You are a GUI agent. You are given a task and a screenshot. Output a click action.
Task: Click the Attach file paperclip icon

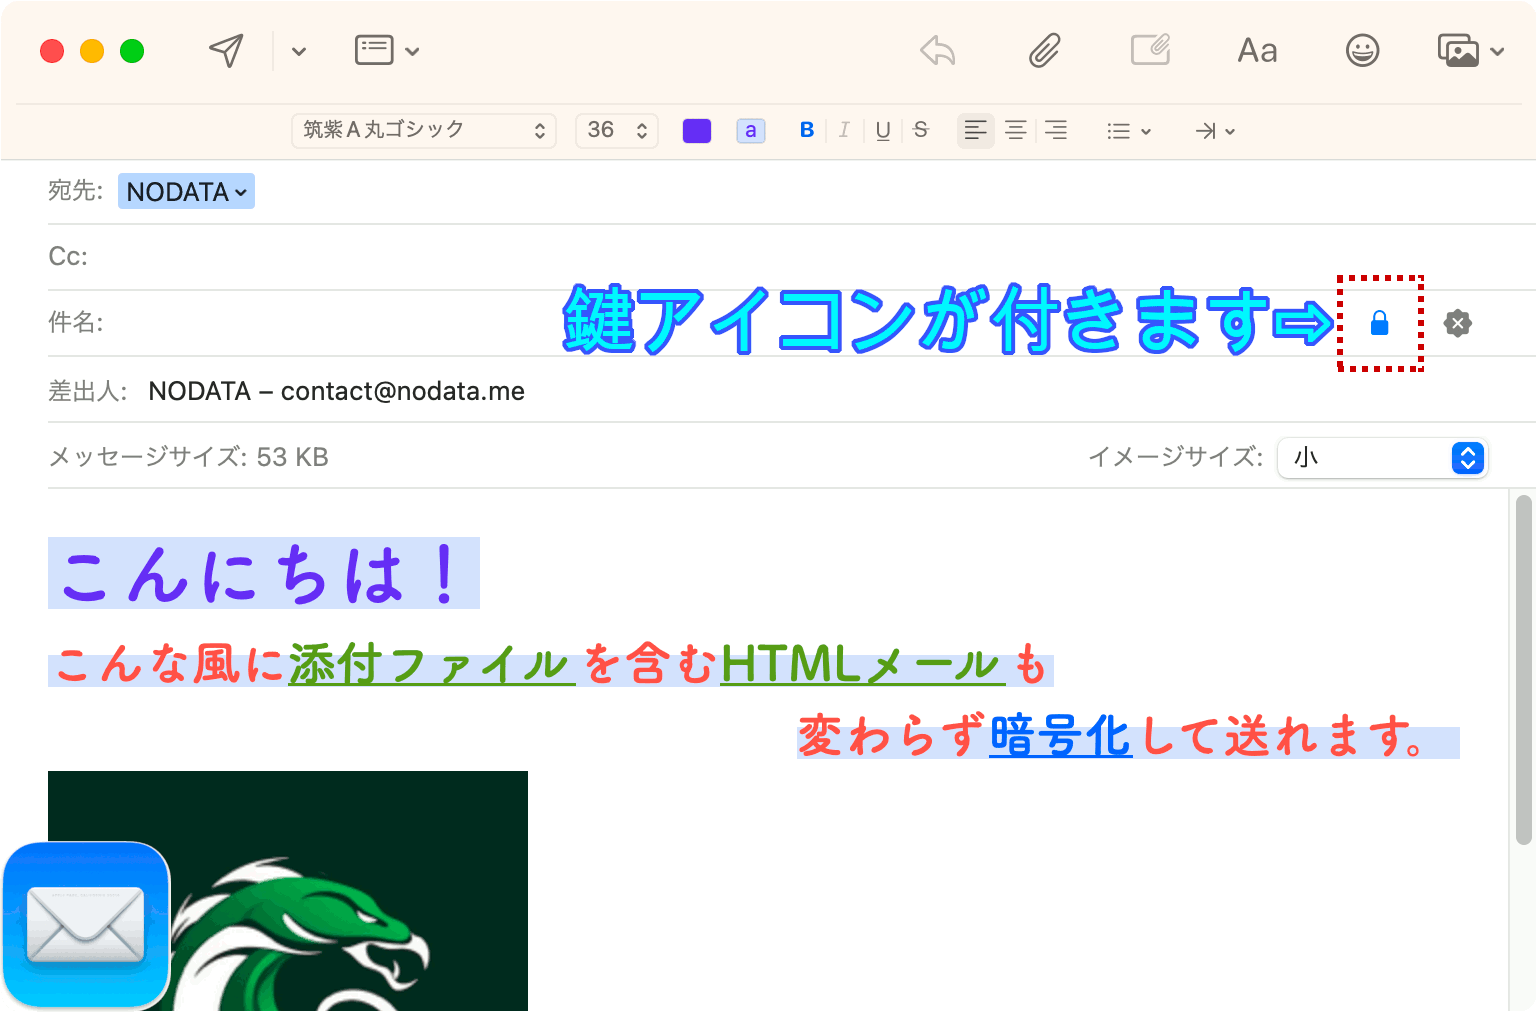[1043, 50]
